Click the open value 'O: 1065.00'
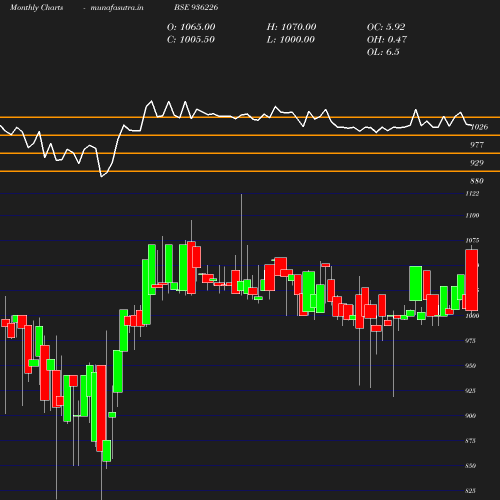The image size is (500, 500). [191, 27]
